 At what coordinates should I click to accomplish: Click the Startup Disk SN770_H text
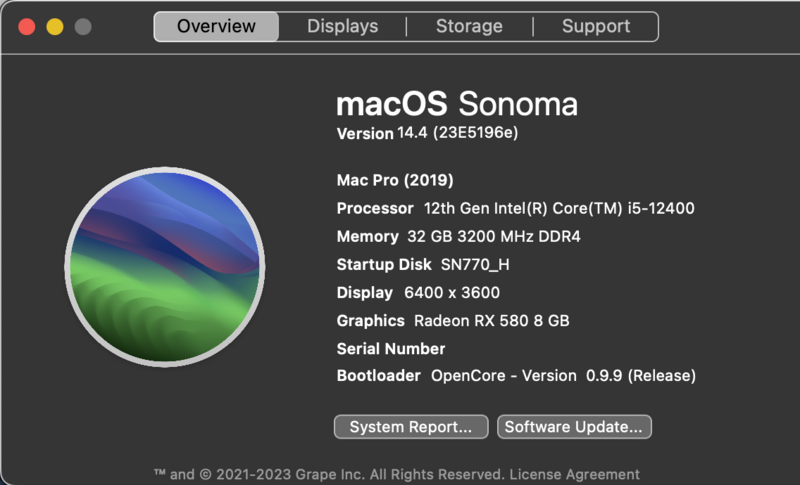(x=482, y=264)
